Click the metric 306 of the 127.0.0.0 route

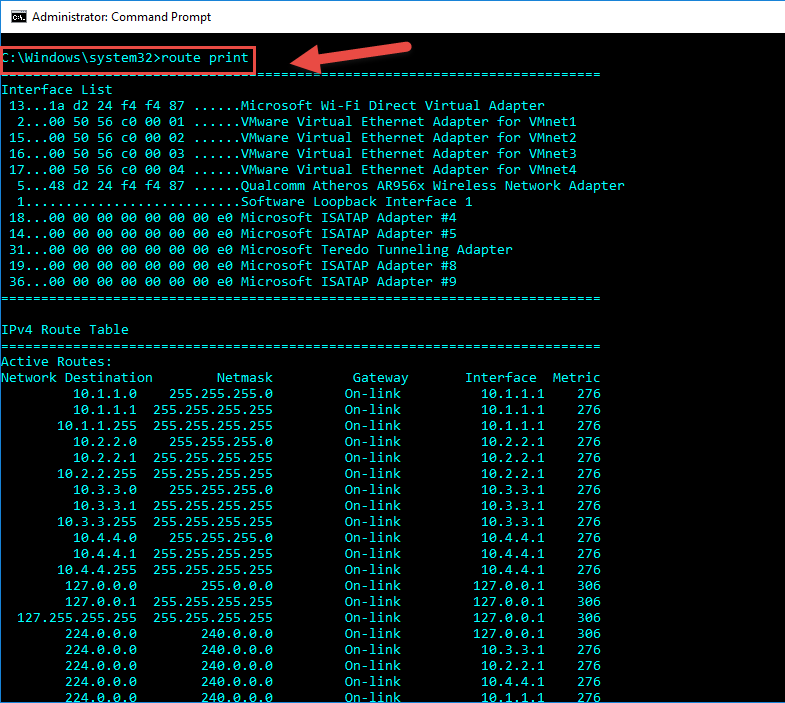588,586
